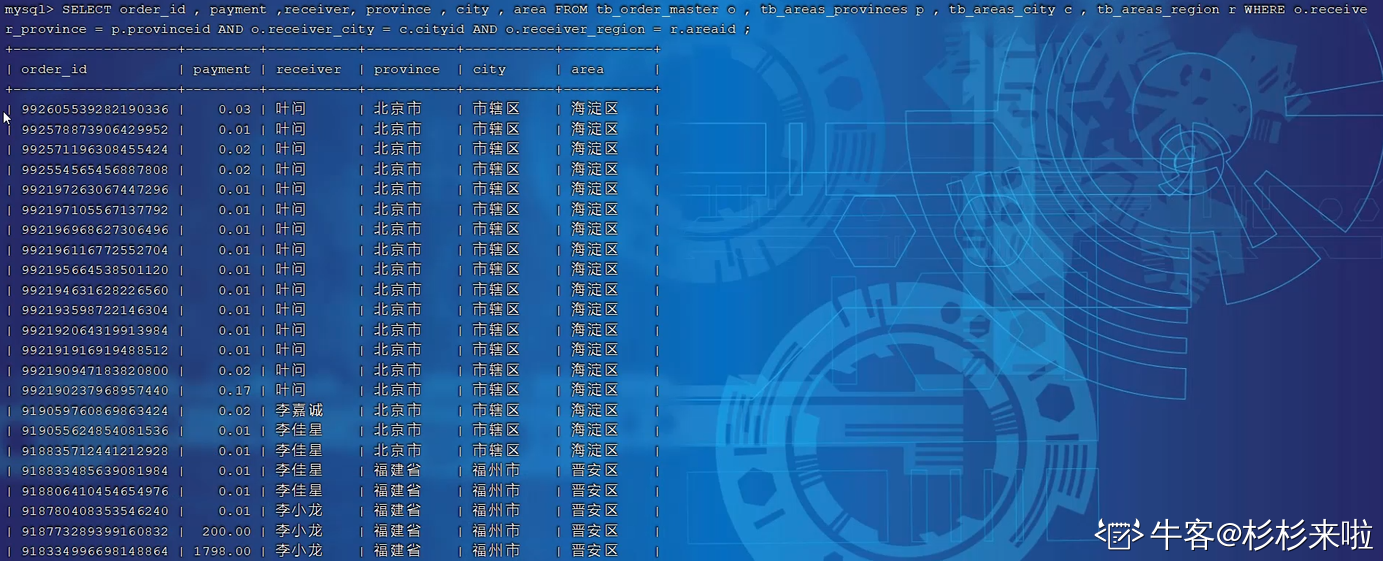This screenshot has height=561, width=1383.
Task: Click payment 0.02 in the 李嘉诚 row
Action: point(235,411)
